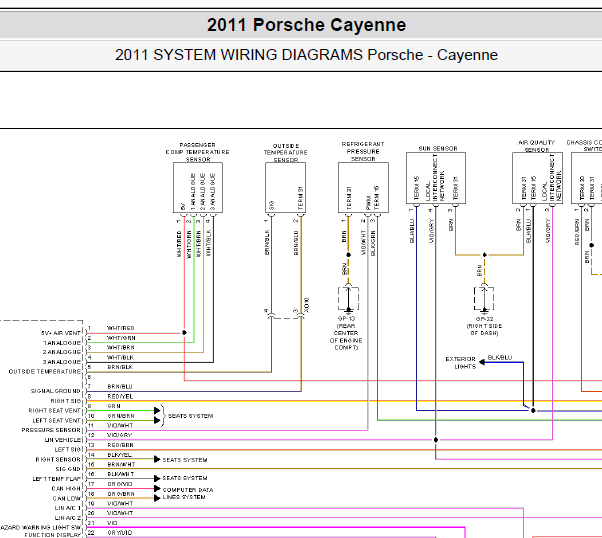Select the "Exterior Lights" label
The height and width of the screenshot is (538, 602).
click(x=461, y=363)
